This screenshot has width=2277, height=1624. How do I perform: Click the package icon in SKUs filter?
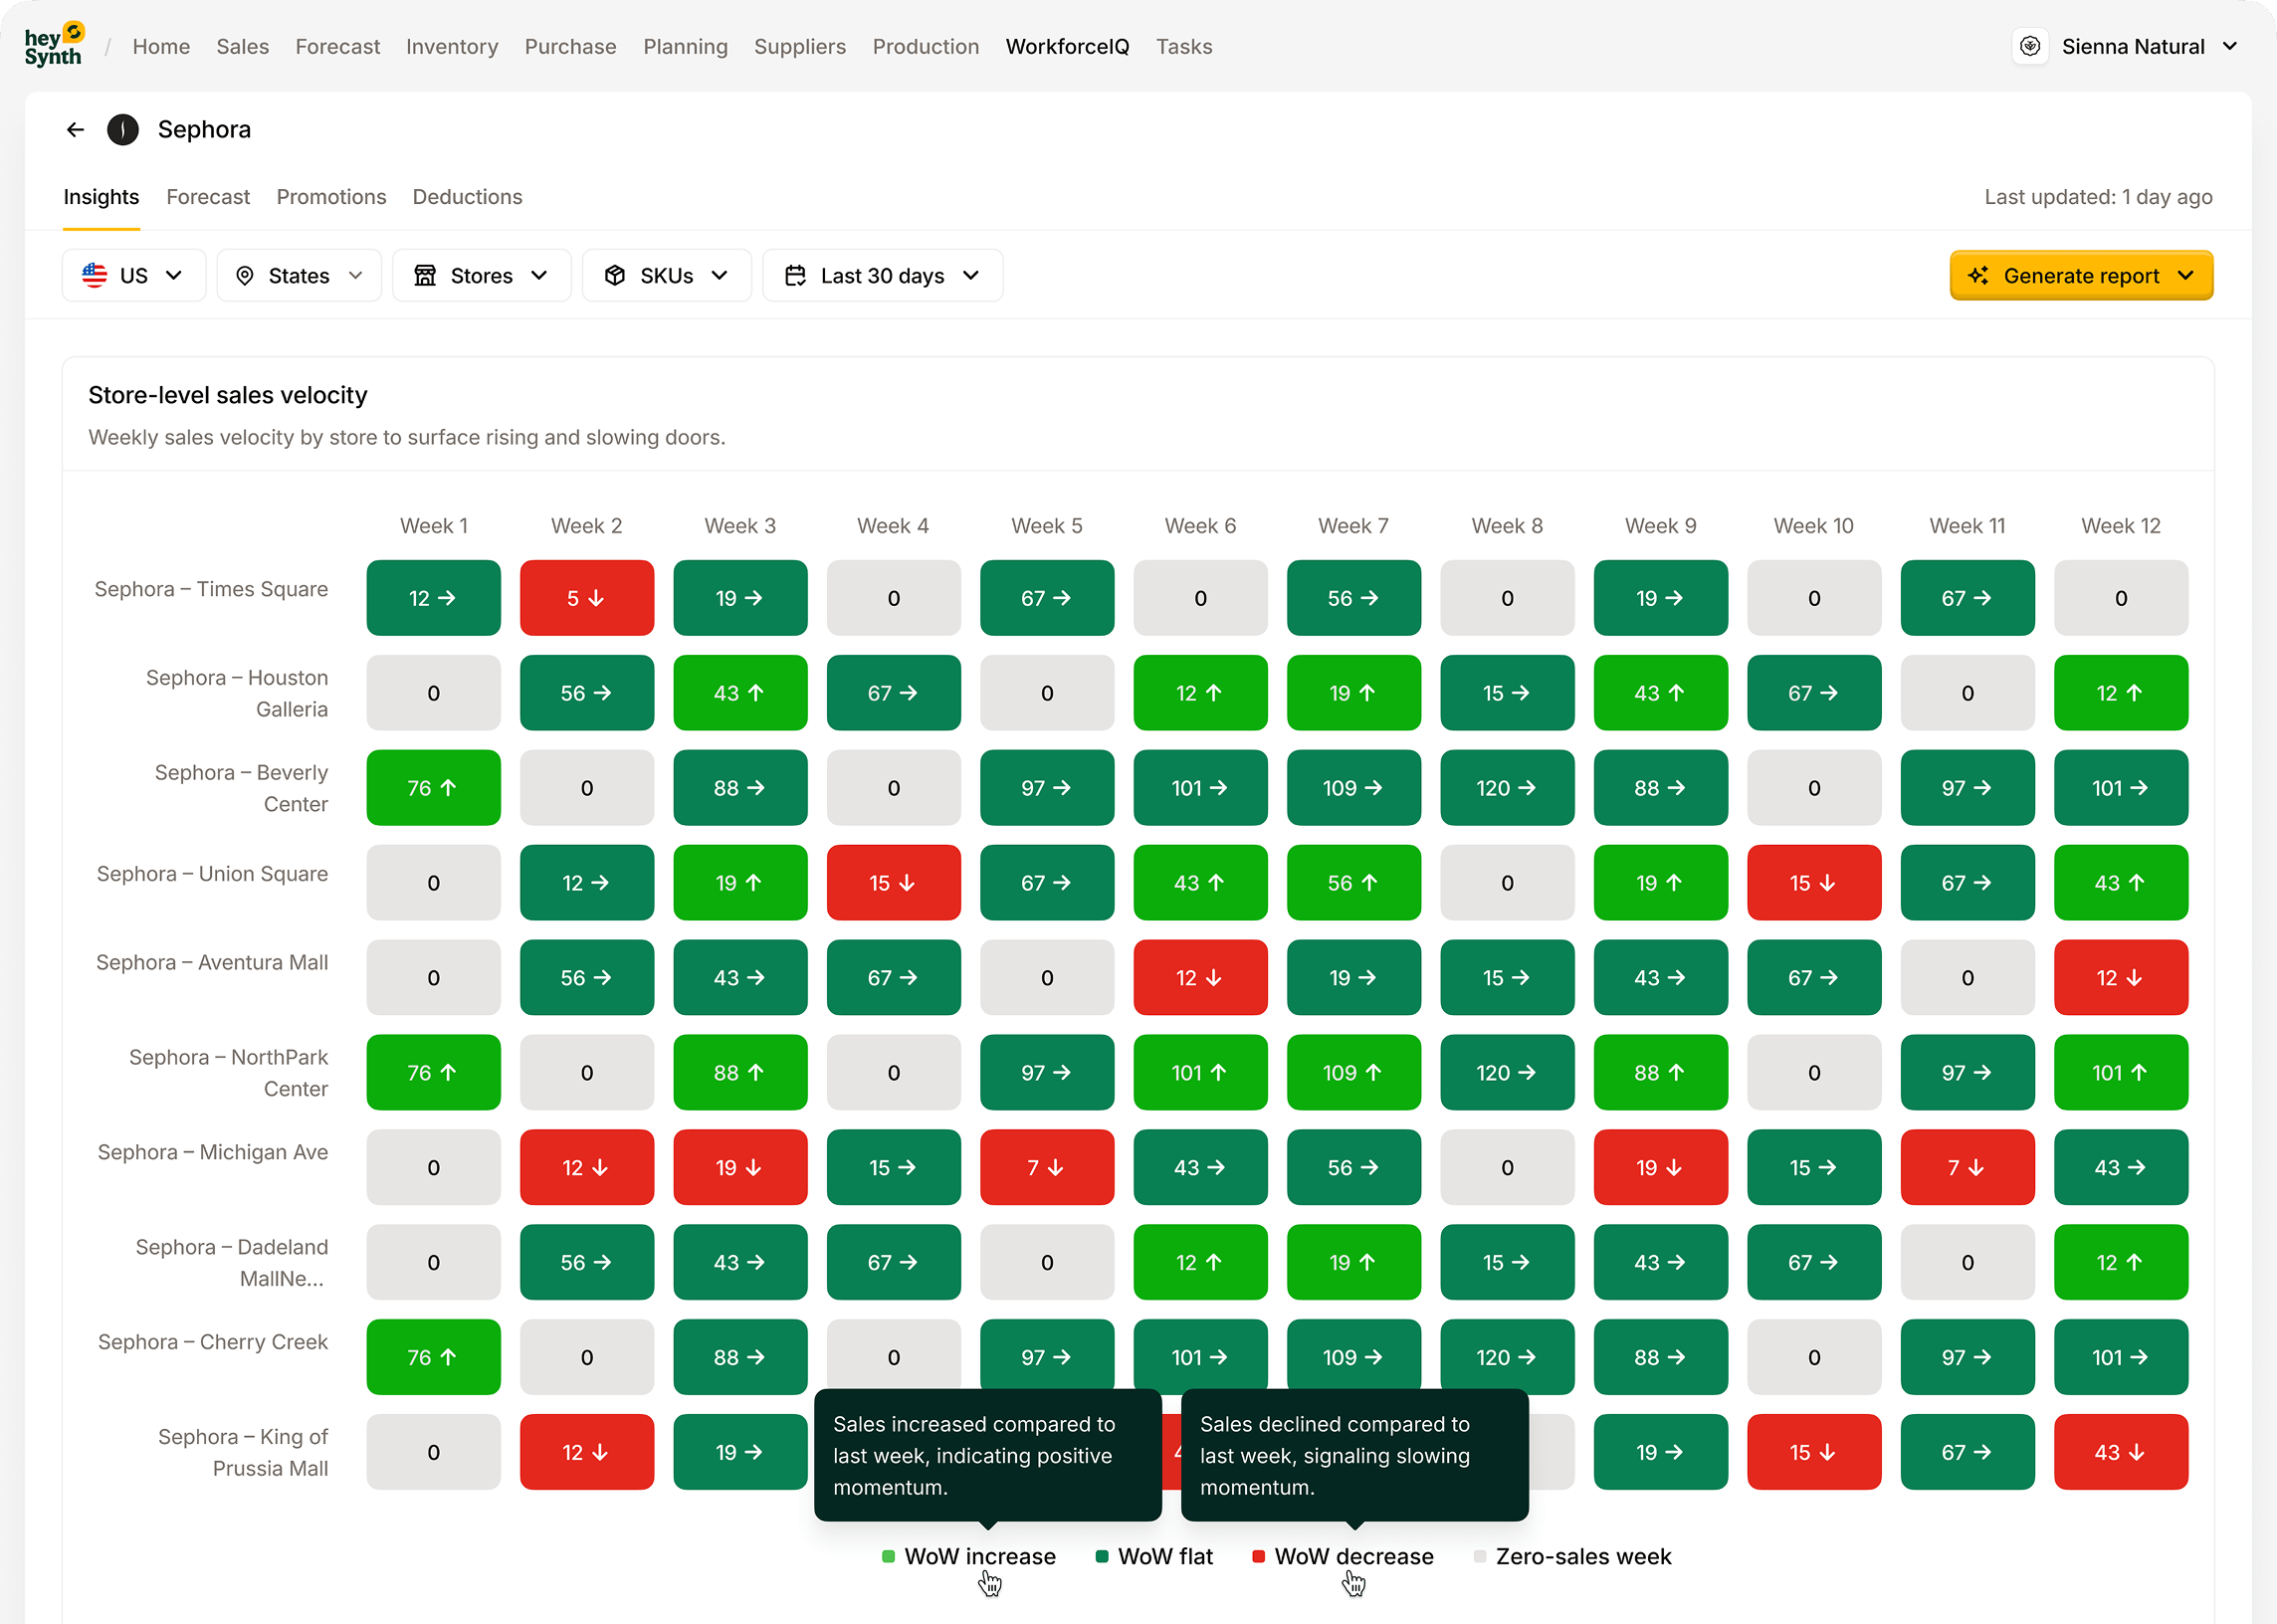[x=615, y=275]
